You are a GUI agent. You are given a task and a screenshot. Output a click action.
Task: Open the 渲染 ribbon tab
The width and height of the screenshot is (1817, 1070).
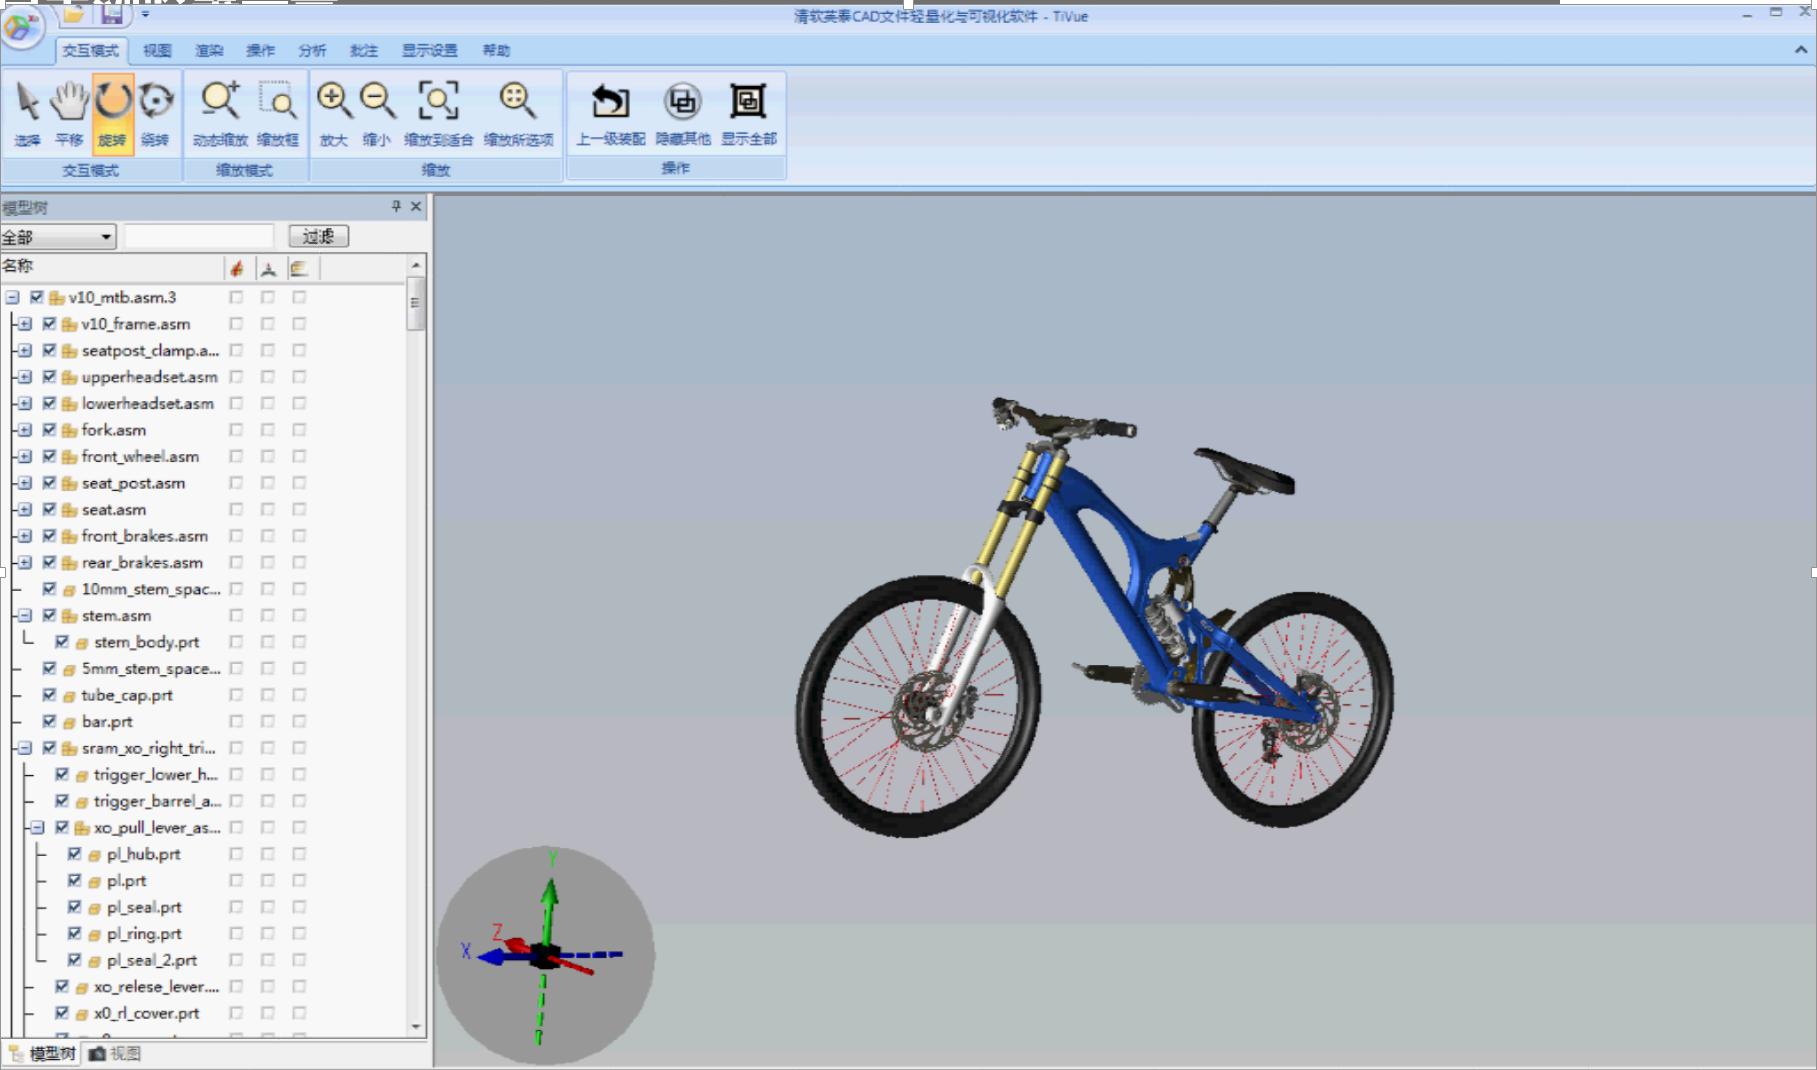tap(209, 50)
